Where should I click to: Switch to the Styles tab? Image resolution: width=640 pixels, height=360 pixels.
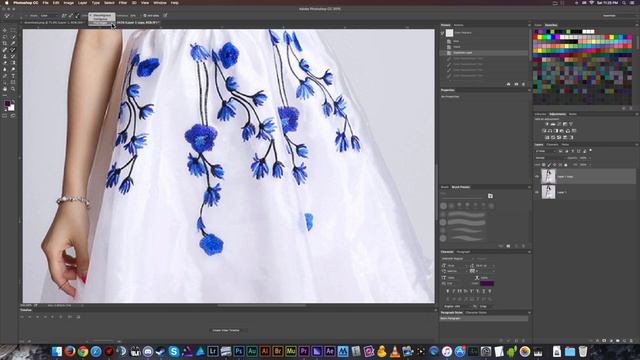[x=573, y=114]
